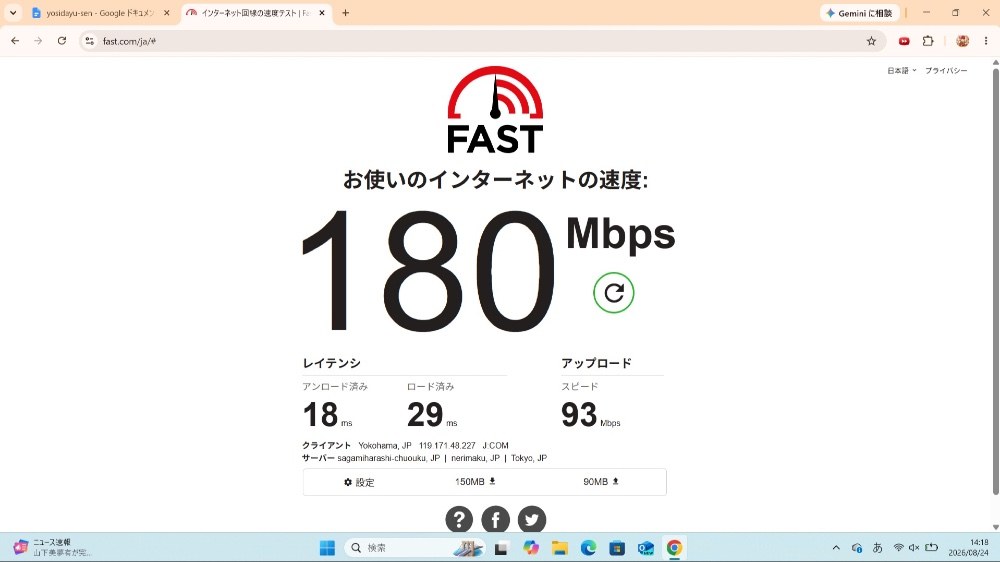
Task: Click the taskbar 検索 search box
Action: point(415,548)
